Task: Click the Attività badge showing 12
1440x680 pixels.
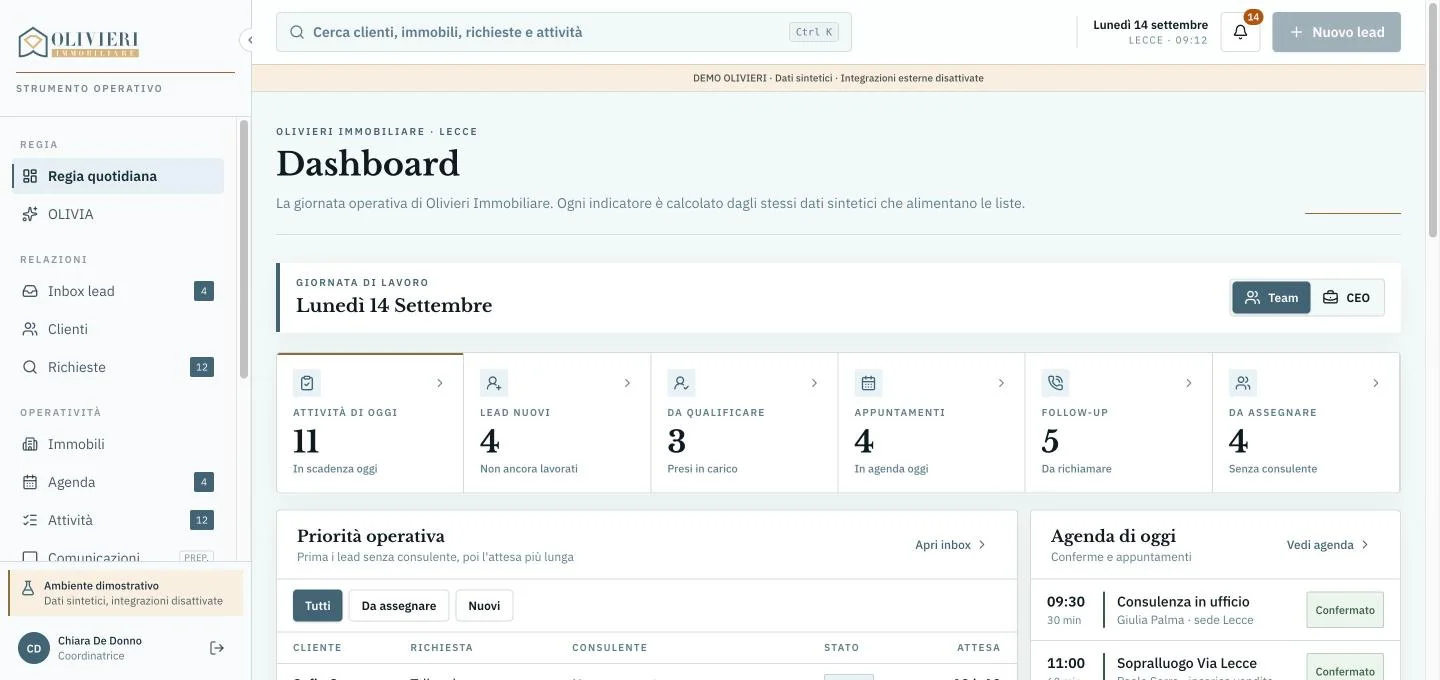Action: tap(202, 520)
